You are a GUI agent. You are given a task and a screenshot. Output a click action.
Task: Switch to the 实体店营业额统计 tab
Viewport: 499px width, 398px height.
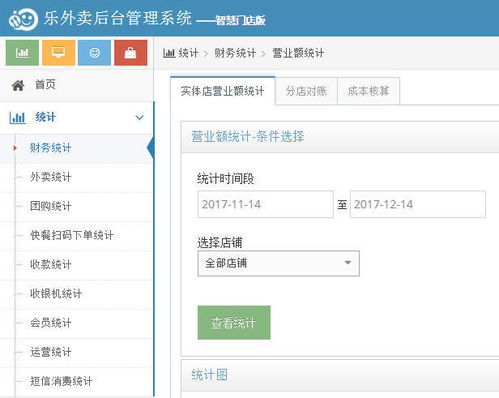coord(223,91)
